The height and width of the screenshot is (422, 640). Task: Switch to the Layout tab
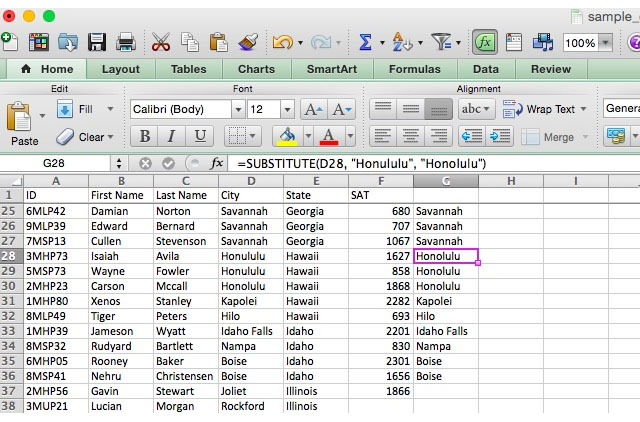point(120,69)
